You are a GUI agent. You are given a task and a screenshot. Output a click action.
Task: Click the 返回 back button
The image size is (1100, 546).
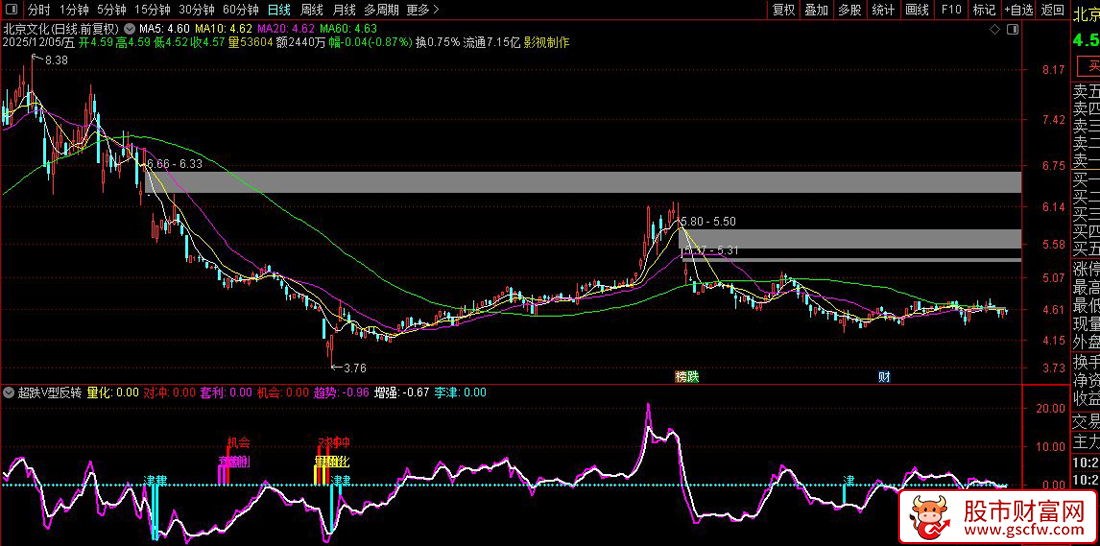pyautogui.click(x=1052, y=10)
